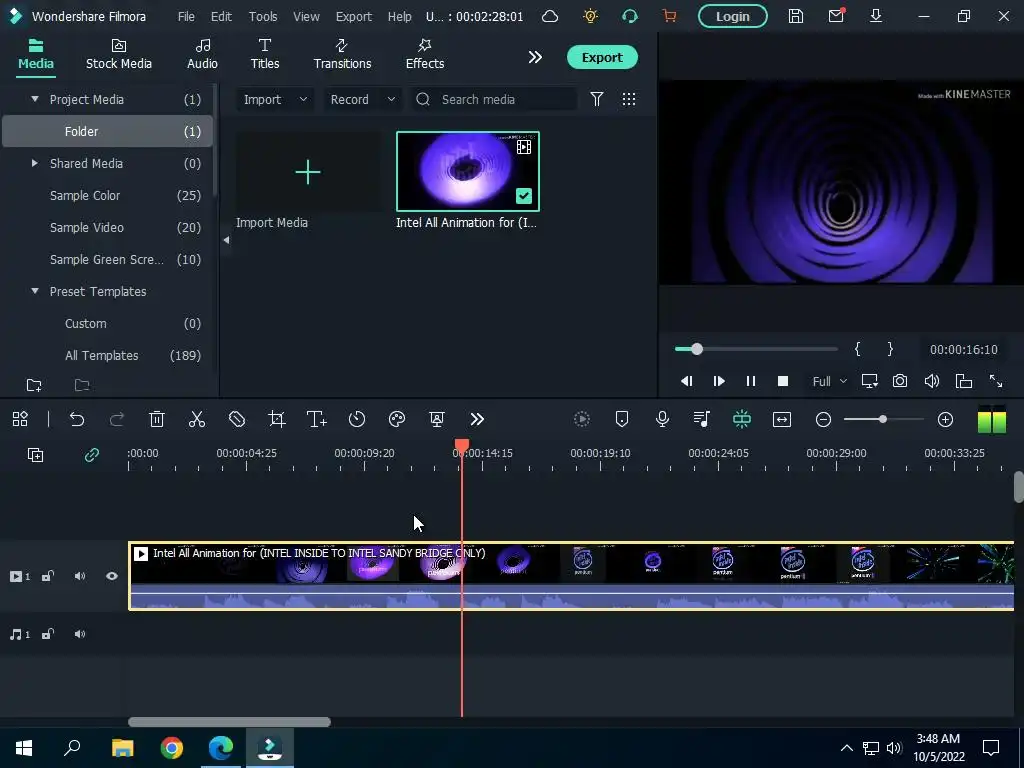The width and height of the screenshot is (1024, 768).
Task: Open the cloud icon in title bar
Action: (551, 16)
